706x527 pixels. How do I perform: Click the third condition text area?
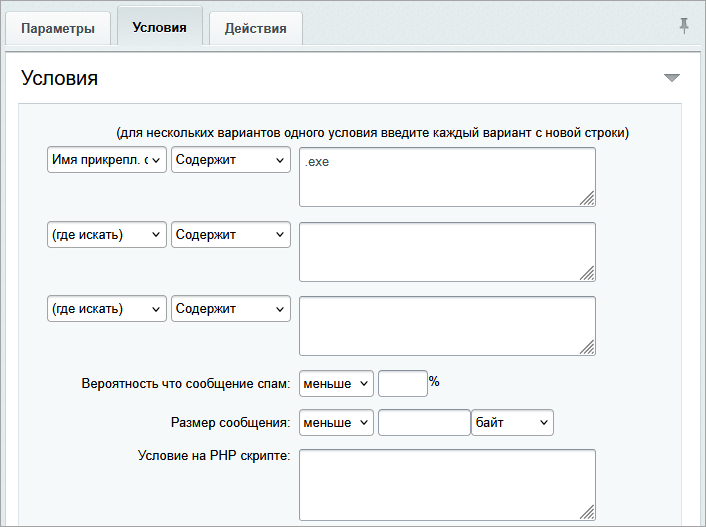(x=446, y=325)
